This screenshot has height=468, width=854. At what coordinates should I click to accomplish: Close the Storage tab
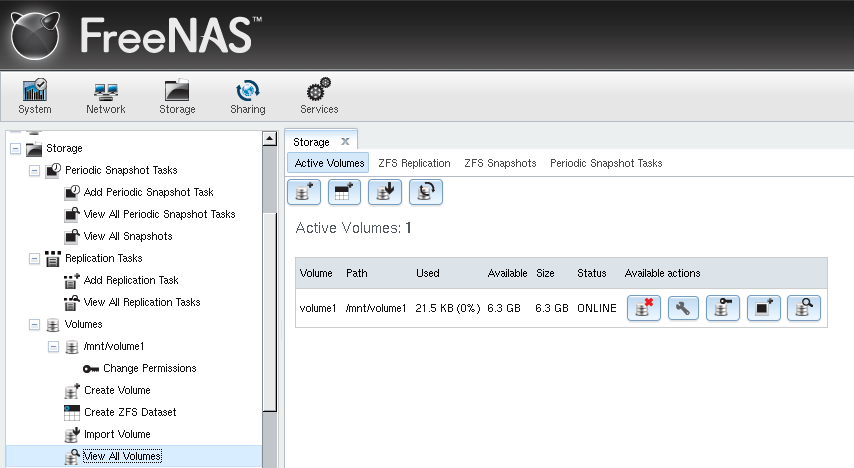pyautogui.click(x=345, y=142)
